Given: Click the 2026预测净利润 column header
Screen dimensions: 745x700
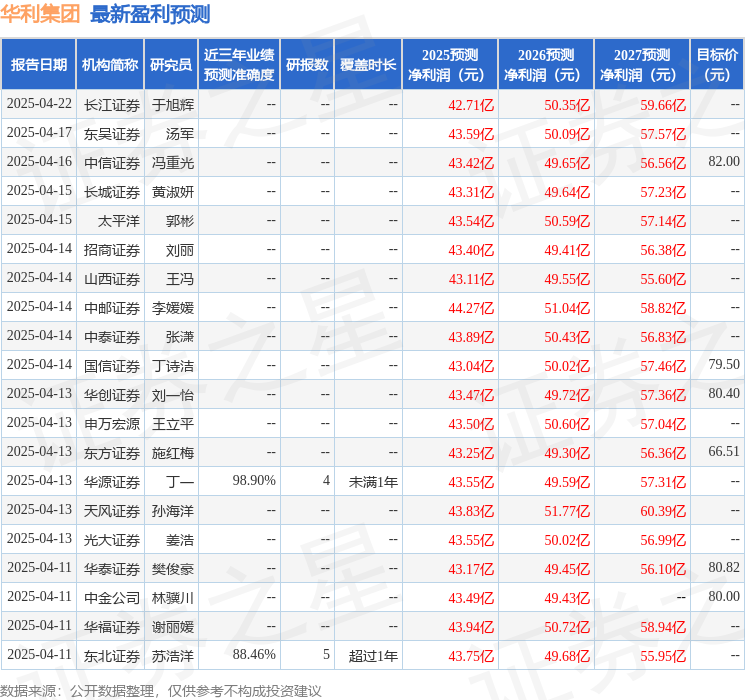Looking at the screenshot, I should 546,65.
